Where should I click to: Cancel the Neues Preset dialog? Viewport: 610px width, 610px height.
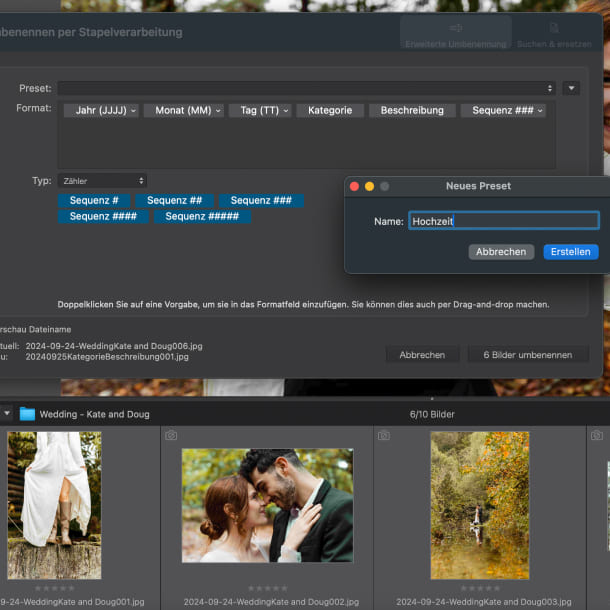pyautogui.click(x=501, y=252)
